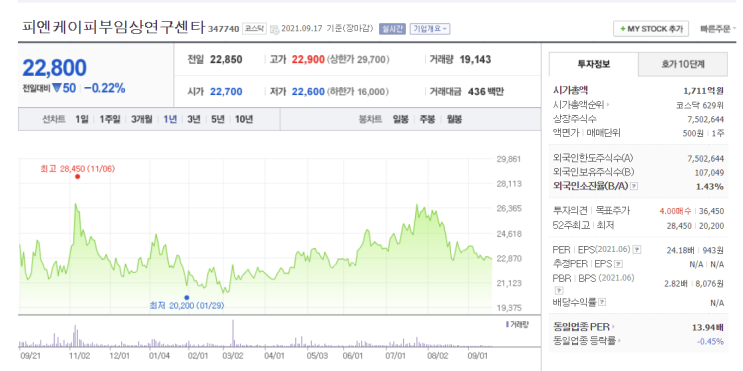This screenshot has height=371, width=743.
Task: Open the 호가10단계 tab
Action: [683, 64]
